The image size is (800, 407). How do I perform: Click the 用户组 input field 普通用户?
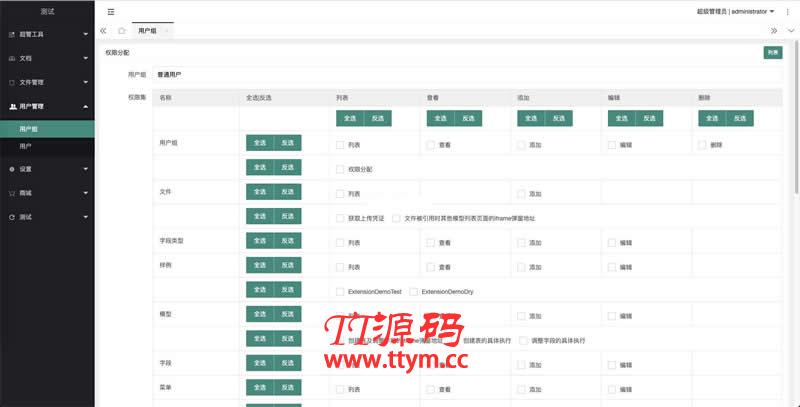tap(467, 74)
